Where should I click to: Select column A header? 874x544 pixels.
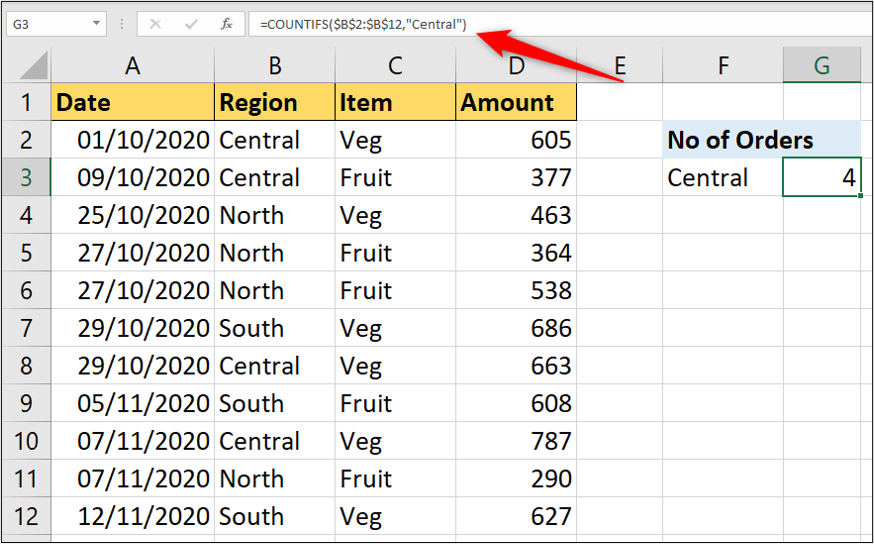133,66
